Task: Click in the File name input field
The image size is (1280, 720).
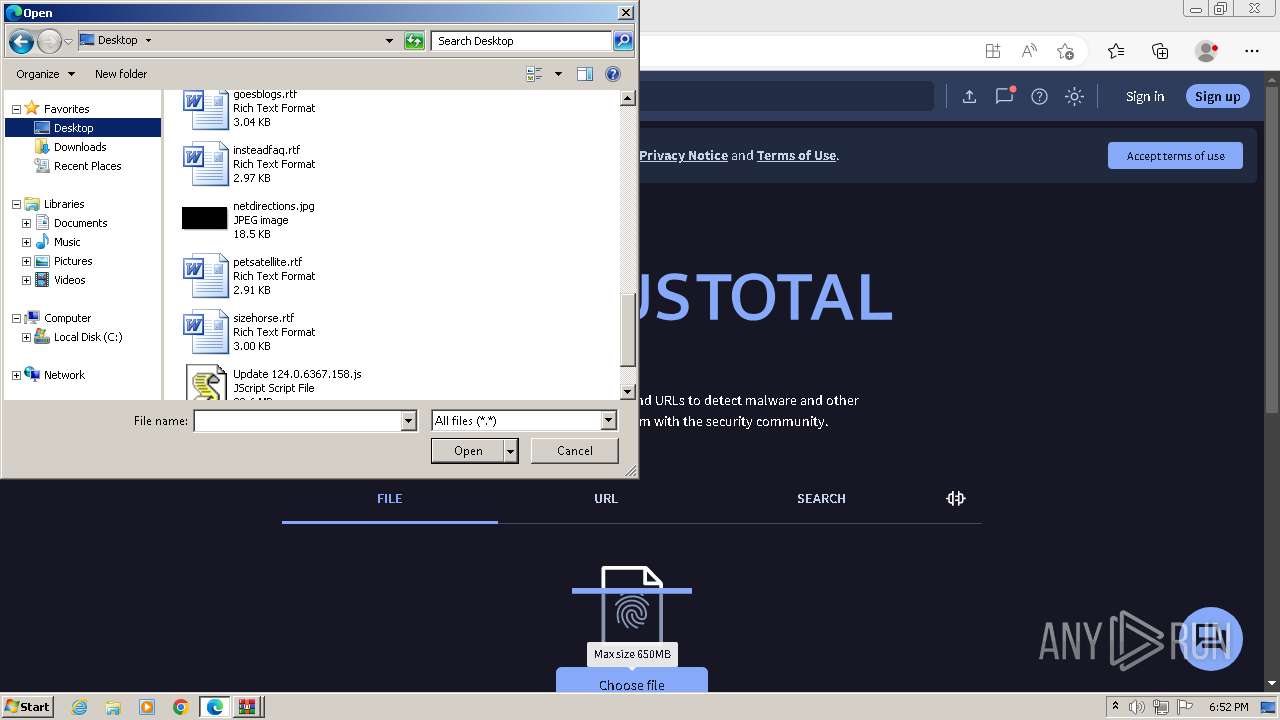Action: 298,421
